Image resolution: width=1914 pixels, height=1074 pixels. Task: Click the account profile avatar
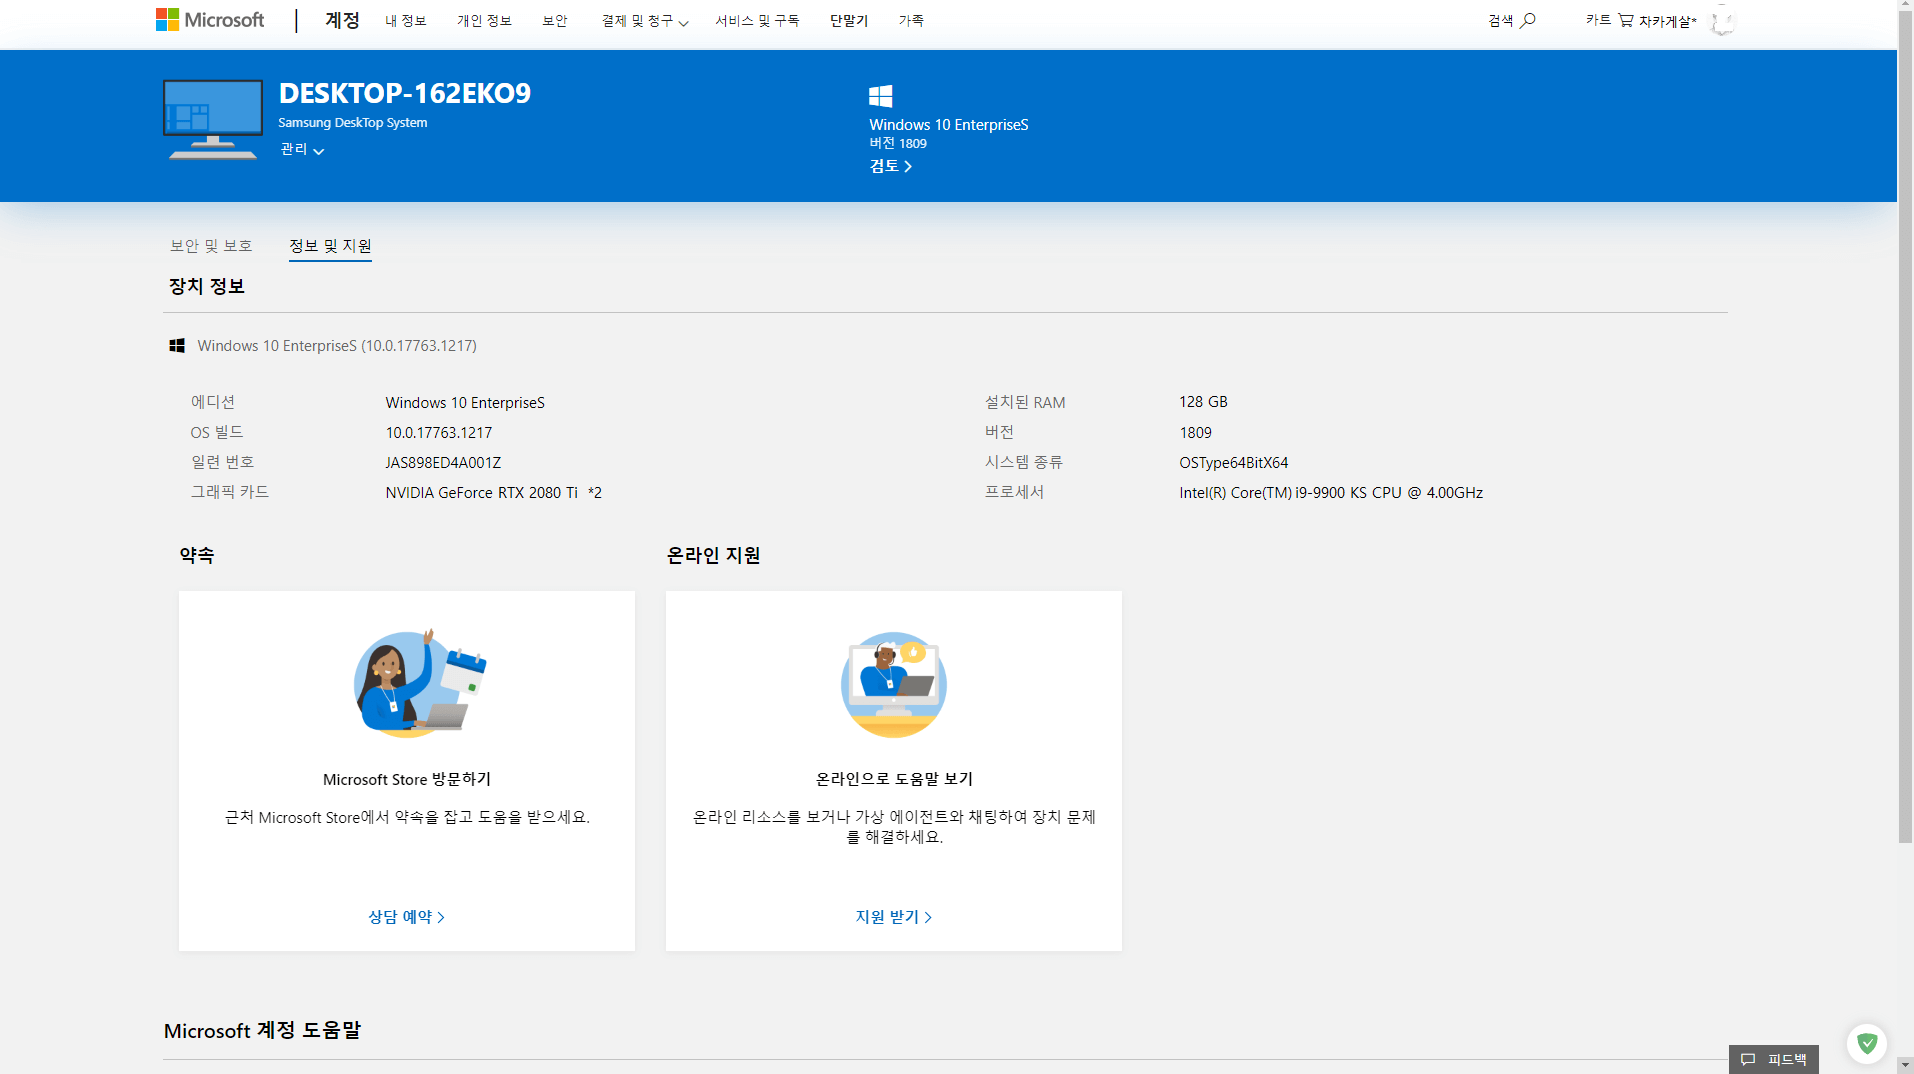coord(1722,21)
